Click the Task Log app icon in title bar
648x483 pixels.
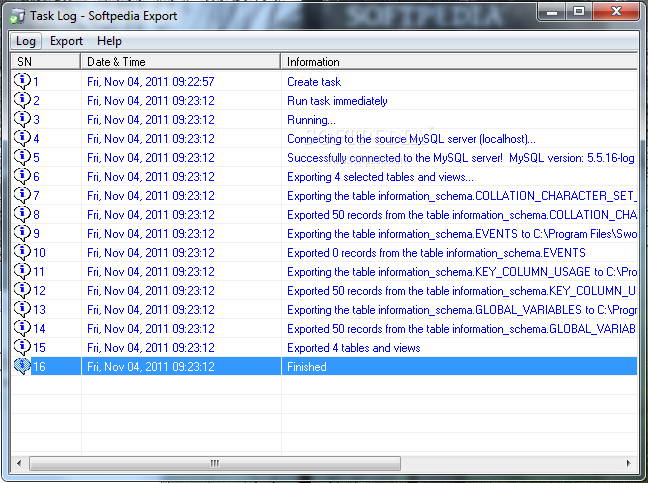pyautogui.click(x=17, y=16)
